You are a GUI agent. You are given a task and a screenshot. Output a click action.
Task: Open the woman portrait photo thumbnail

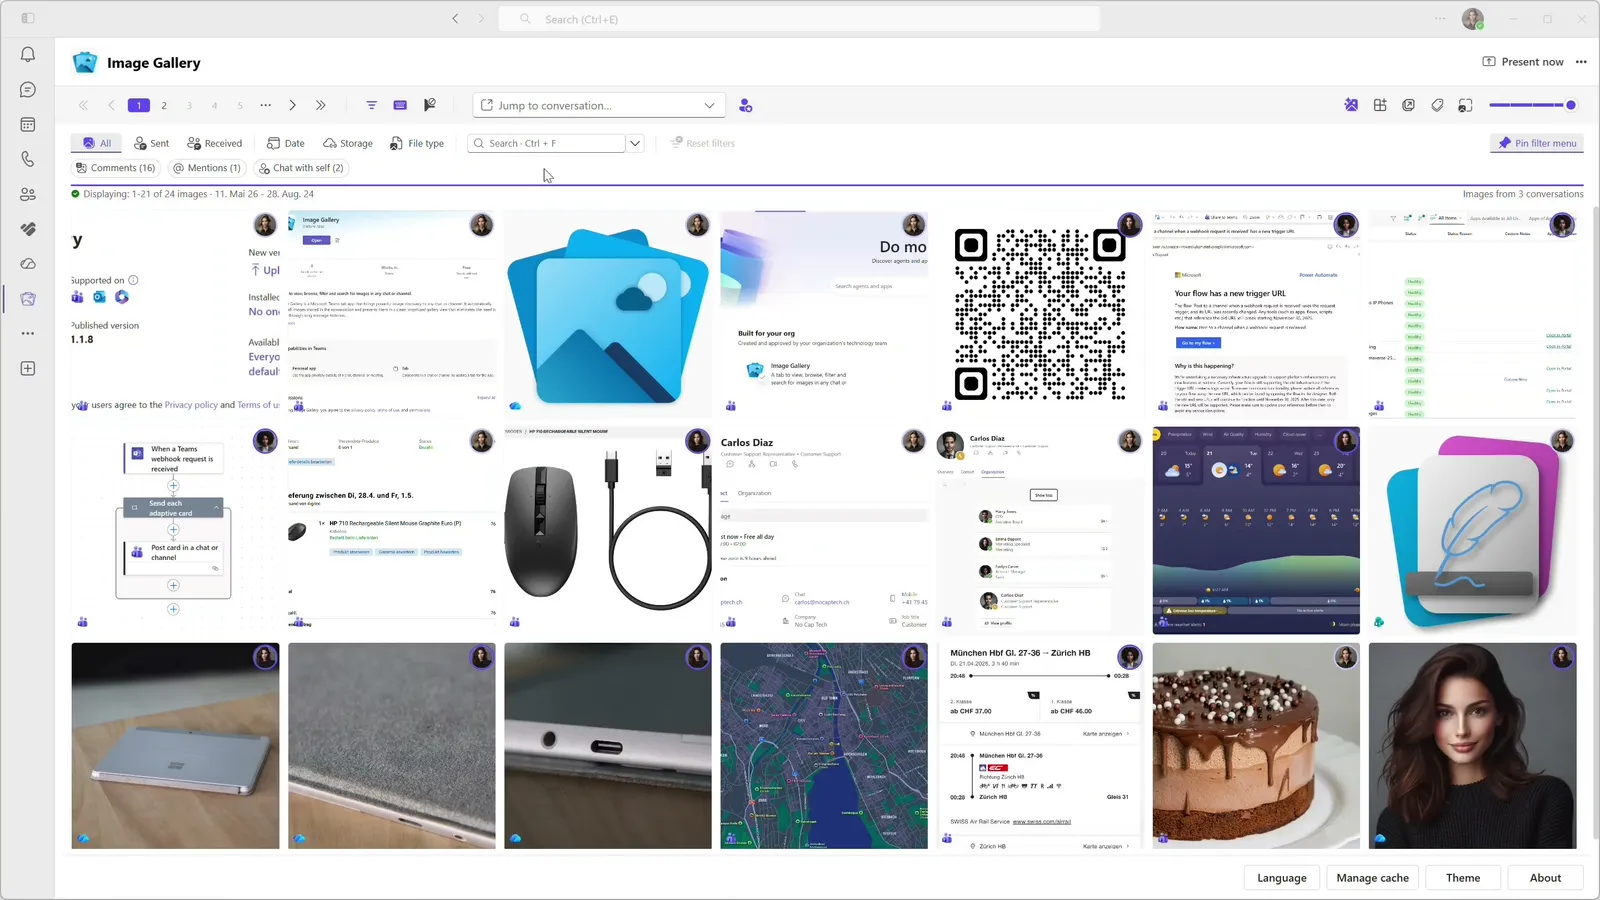point(1473,746)
